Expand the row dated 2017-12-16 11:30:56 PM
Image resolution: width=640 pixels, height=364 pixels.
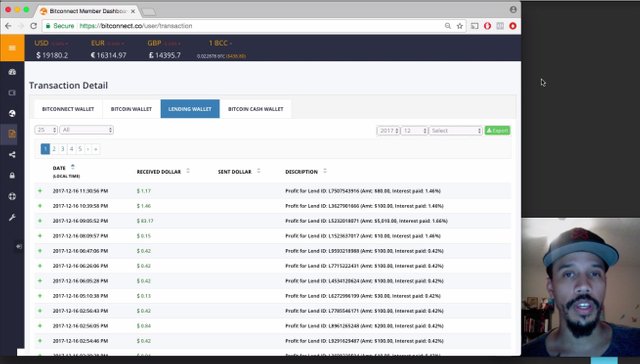point(40,191)
